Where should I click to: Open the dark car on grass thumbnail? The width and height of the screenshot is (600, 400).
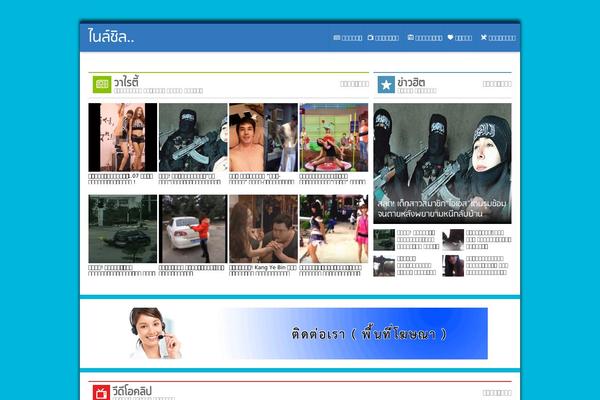[122, 229]
